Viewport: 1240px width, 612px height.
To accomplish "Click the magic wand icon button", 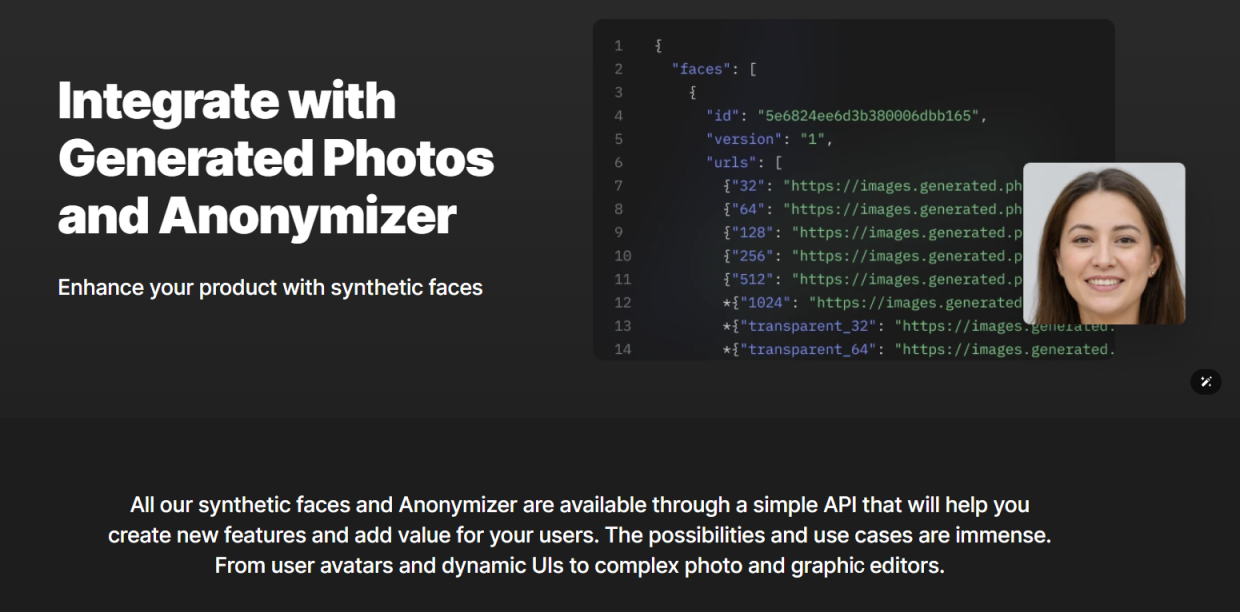I will click(x=1206, y=381).
